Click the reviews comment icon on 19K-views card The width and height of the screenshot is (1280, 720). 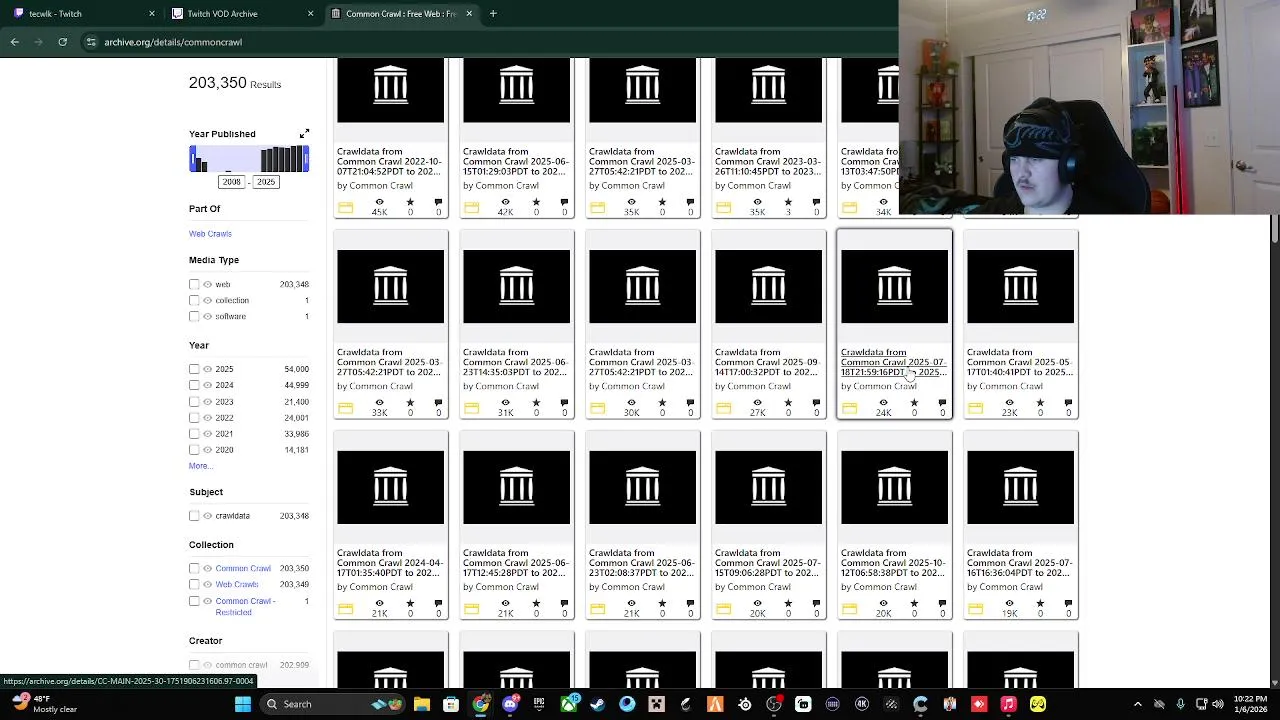[x=1068, y=603]
